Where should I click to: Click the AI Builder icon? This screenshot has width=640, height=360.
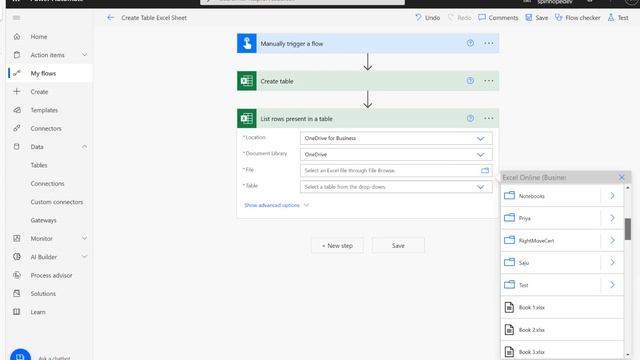pos(17,257)
